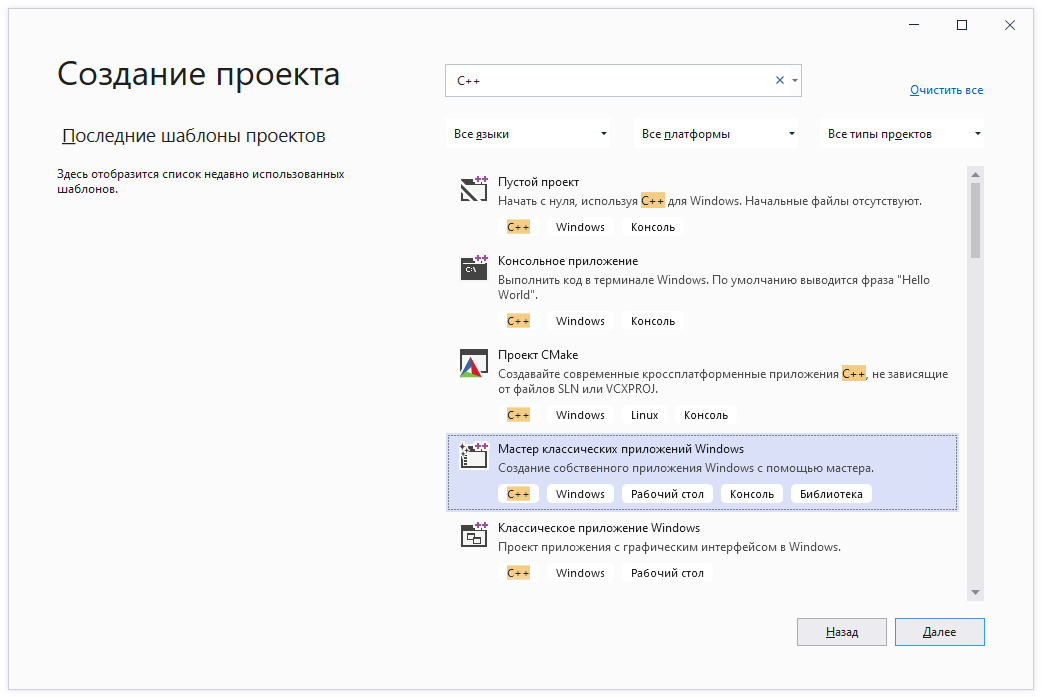Viewport: 1042px width, 698px height.
Task: Click the Классическое приложение Windows template icon
Action: click(473, 535)
